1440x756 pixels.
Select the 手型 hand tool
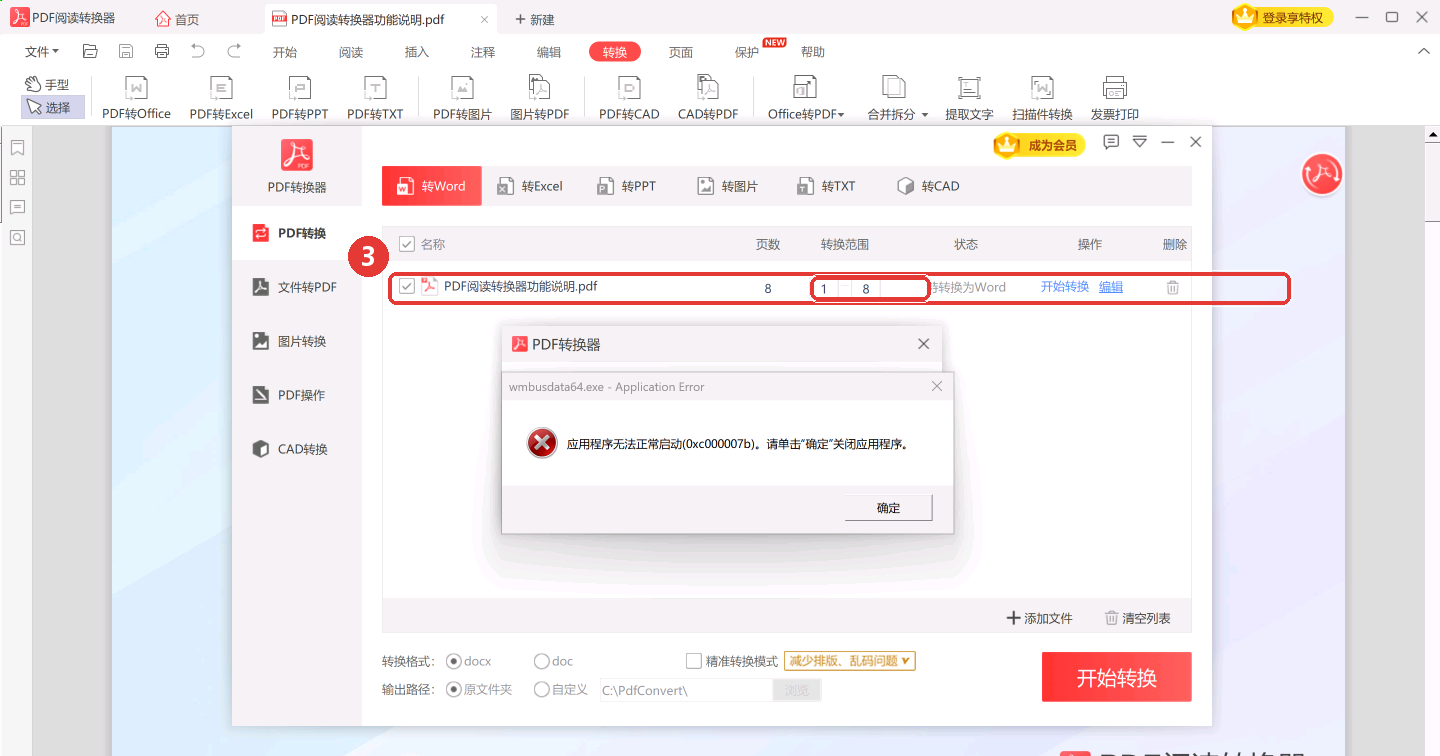(x=47, y=85)
